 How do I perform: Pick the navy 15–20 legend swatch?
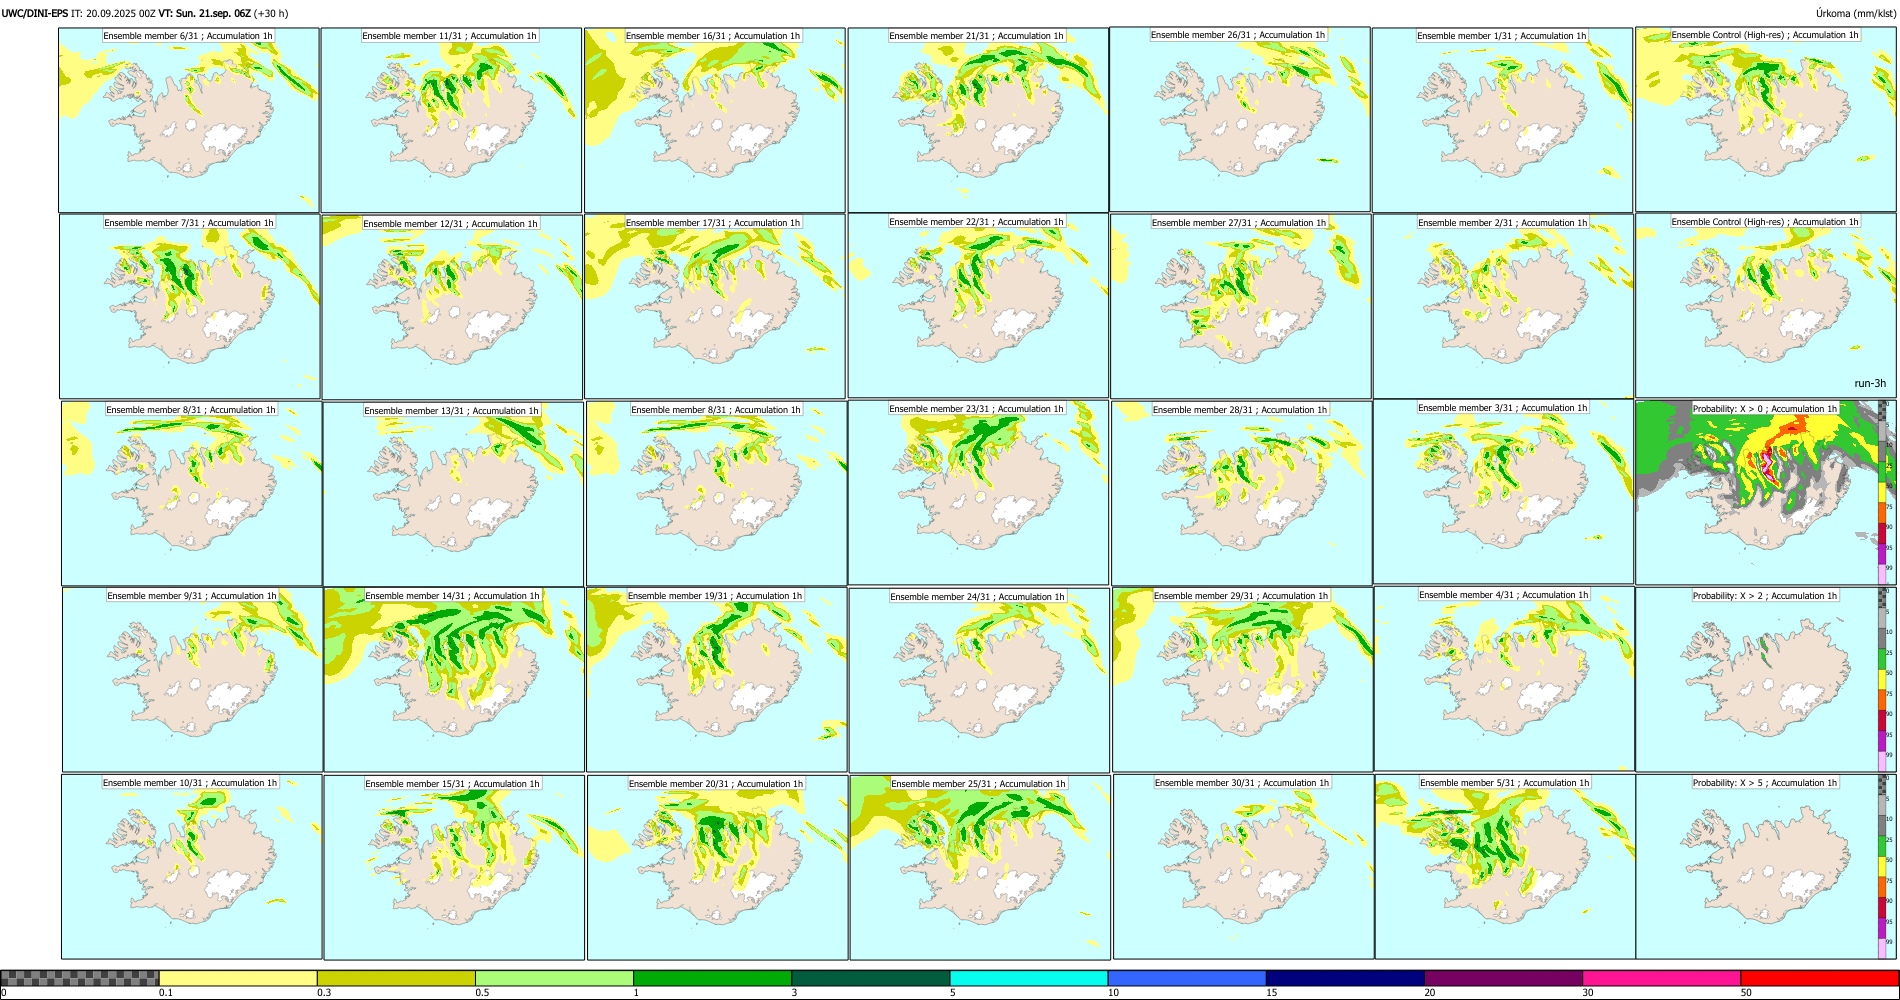pyautogui.click(x=1345, y=978)
